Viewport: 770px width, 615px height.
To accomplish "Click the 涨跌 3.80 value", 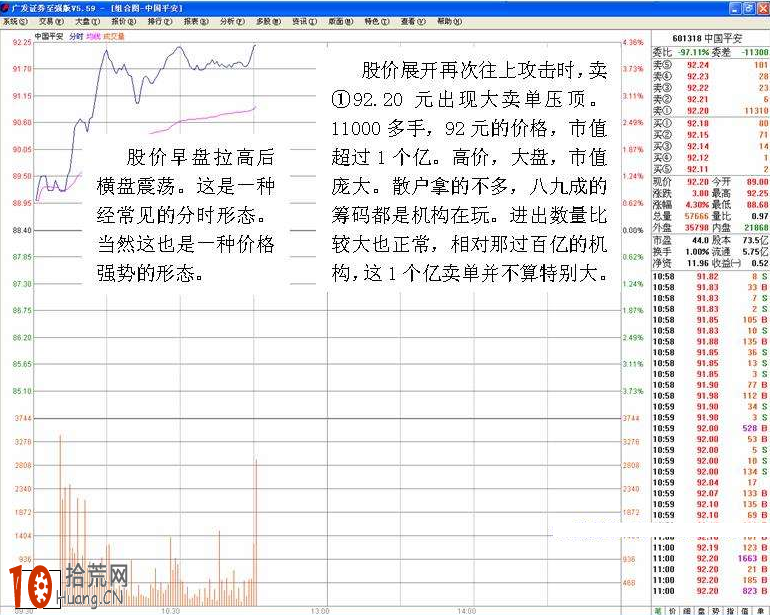I will (700, 194).
